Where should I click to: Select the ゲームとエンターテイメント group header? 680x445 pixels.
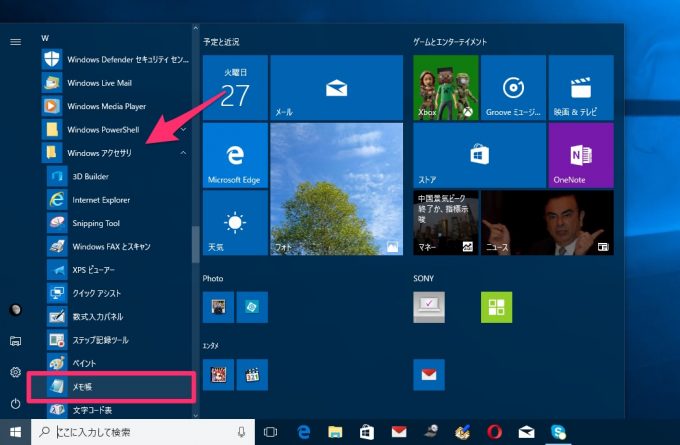coord(450,42)
